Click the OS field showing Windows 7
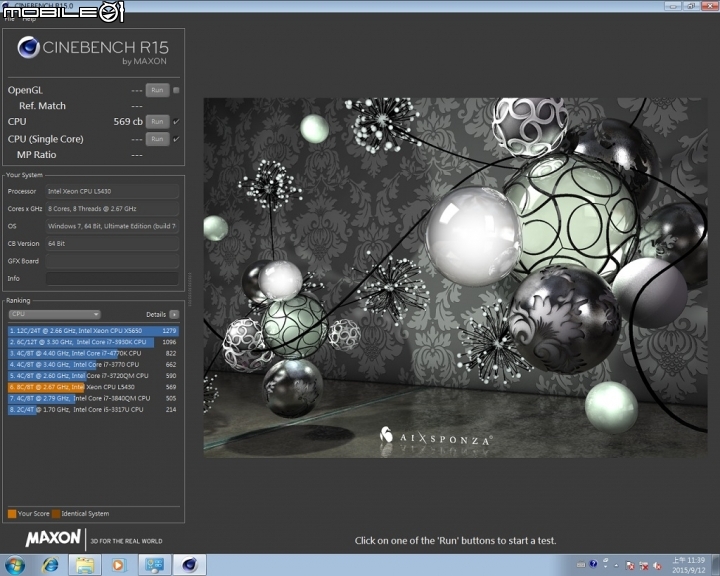Image resolution: width=720 pixels, height=576 pixels. click(x=112, y=226)
